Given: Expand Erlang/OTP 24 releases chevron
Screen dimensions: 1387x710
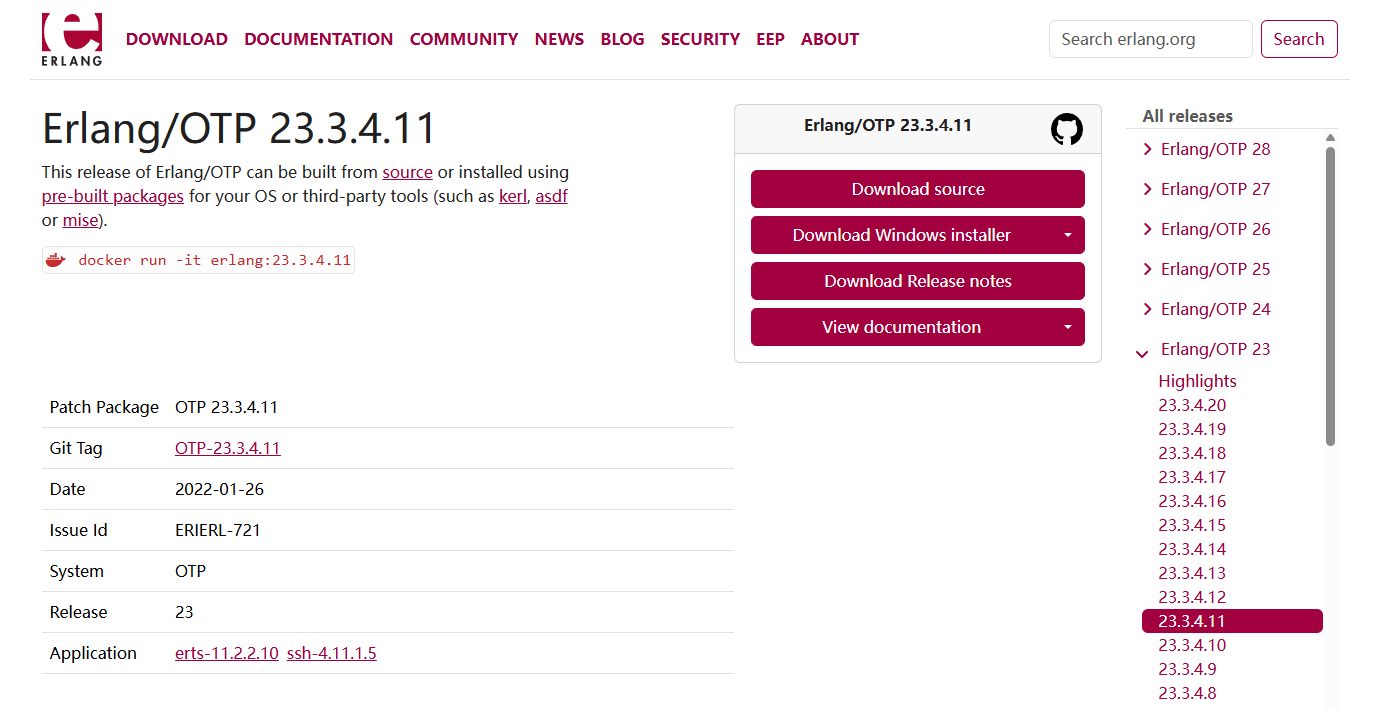Looking at the screenshot, I should coord(1147,309).
